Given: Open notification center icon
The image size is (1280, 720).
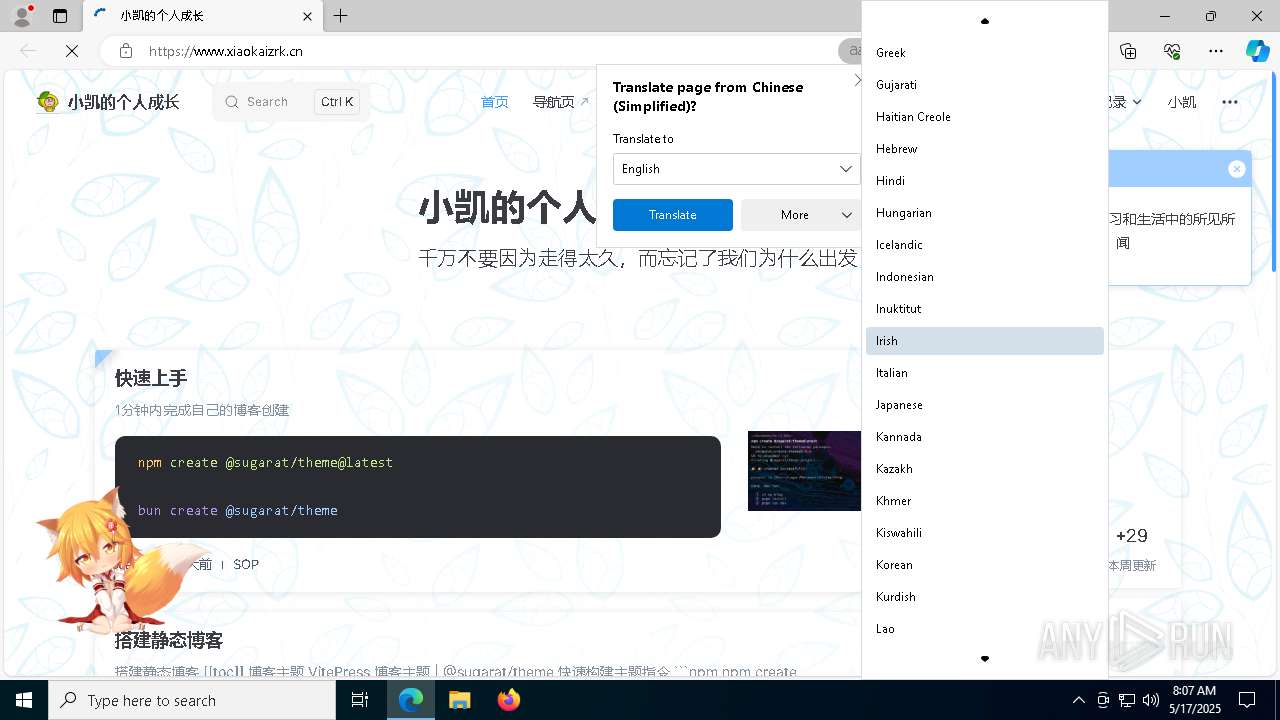Looking at the screenshot, I should pos(1247,700).
